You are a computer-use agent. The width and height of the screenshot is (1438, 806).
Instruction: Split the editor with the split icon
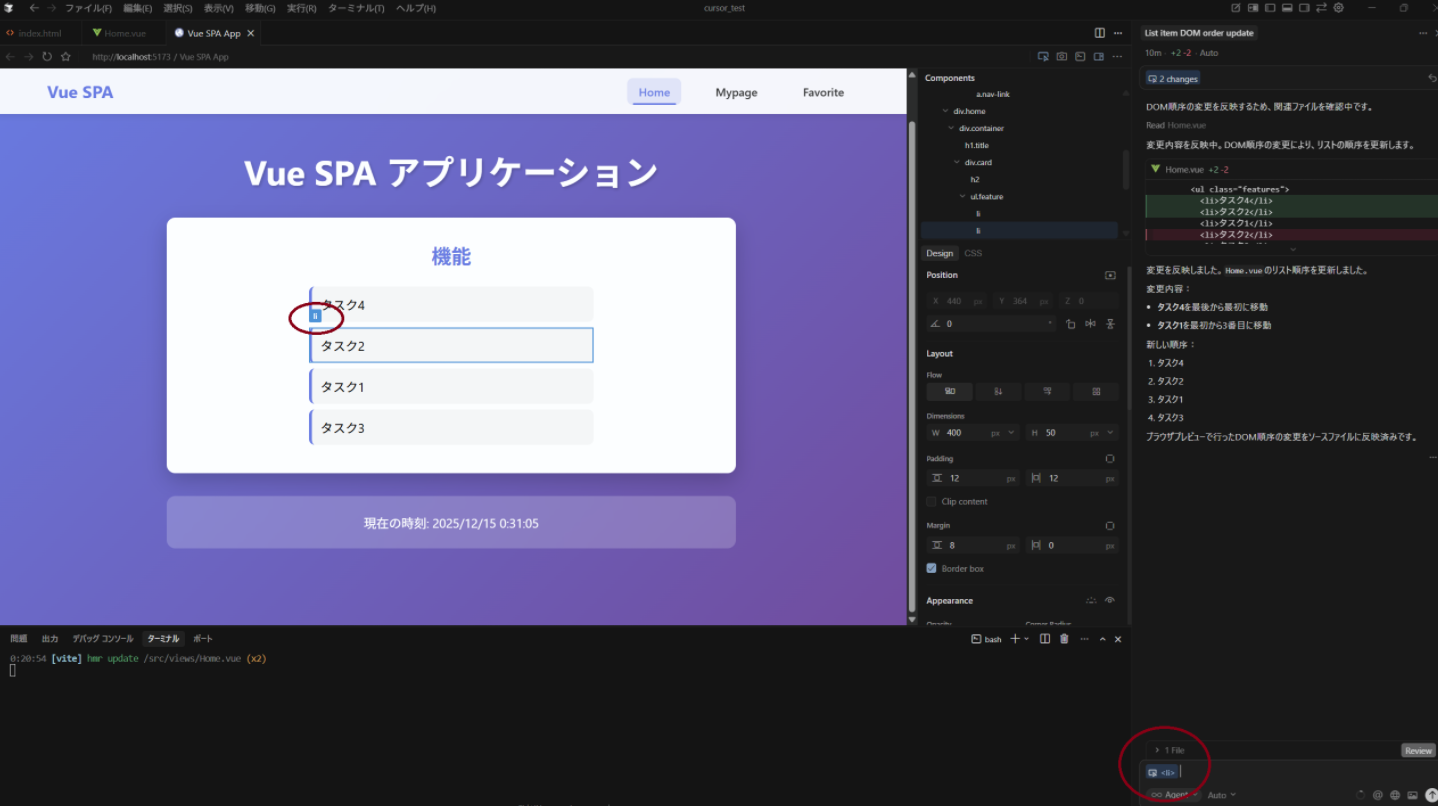pos(1100,33)
